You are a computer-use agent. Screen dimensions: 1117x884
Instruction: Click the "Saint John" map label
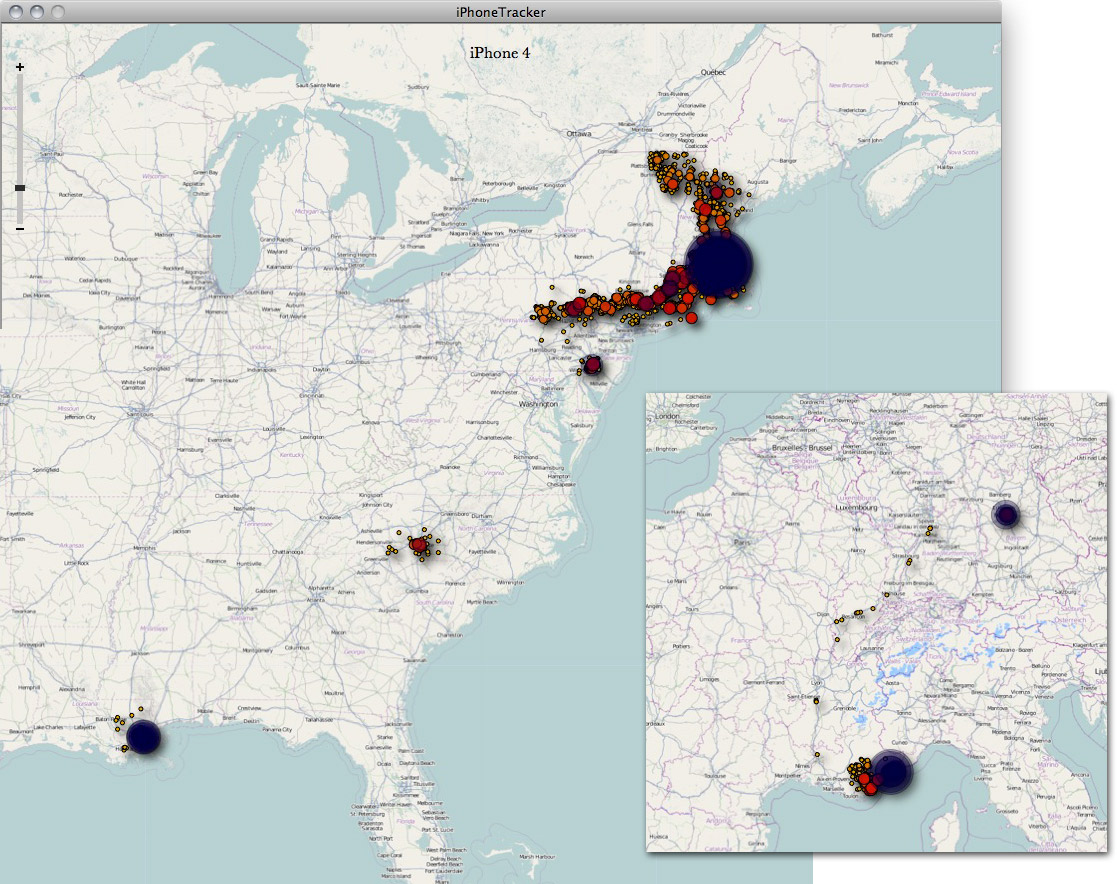pyautogui.click(x=869, y=140)
